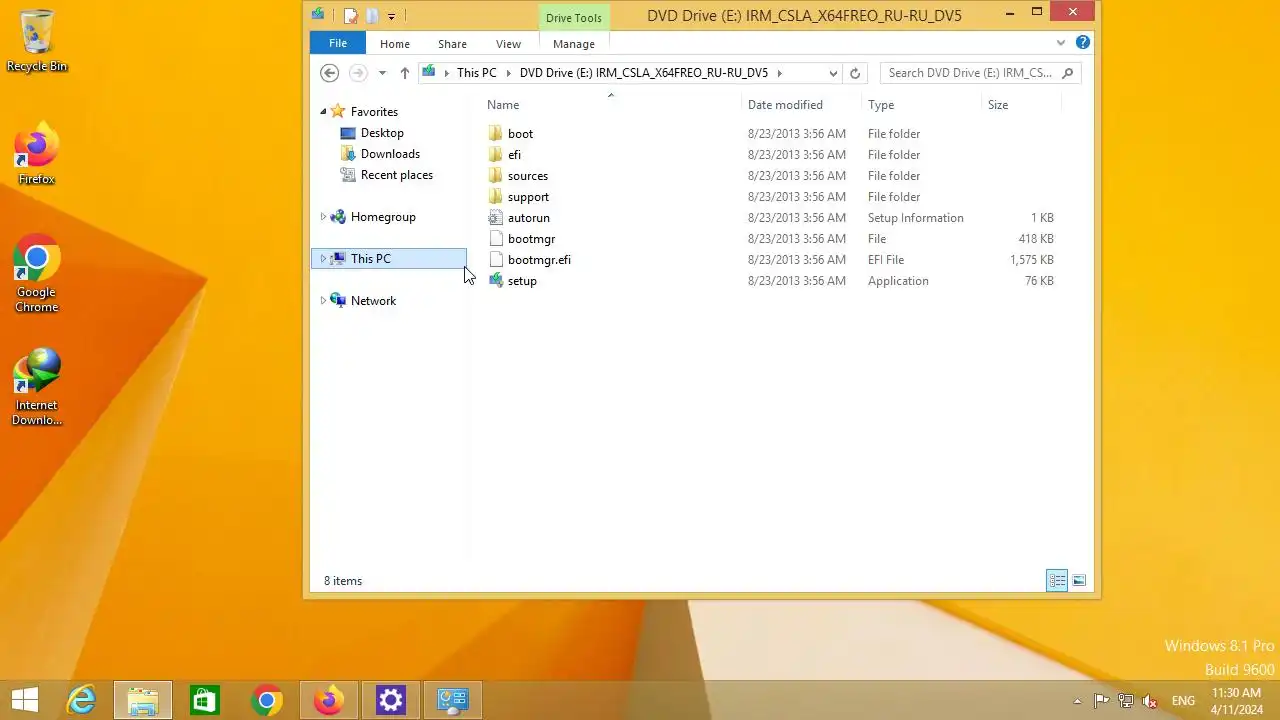Viewport: 1280px width, 720px height.
Task: Click DVD Drive (E:) breadcrumb segment
Action: (644, 73)
